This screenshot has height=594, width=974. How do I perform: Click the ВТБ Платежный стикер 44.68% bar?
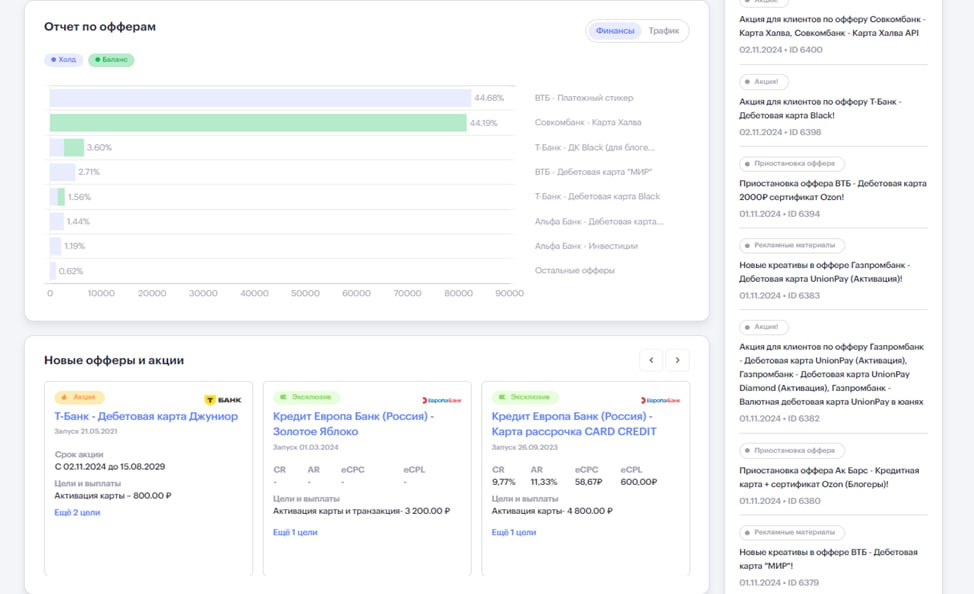pos(260,98)
